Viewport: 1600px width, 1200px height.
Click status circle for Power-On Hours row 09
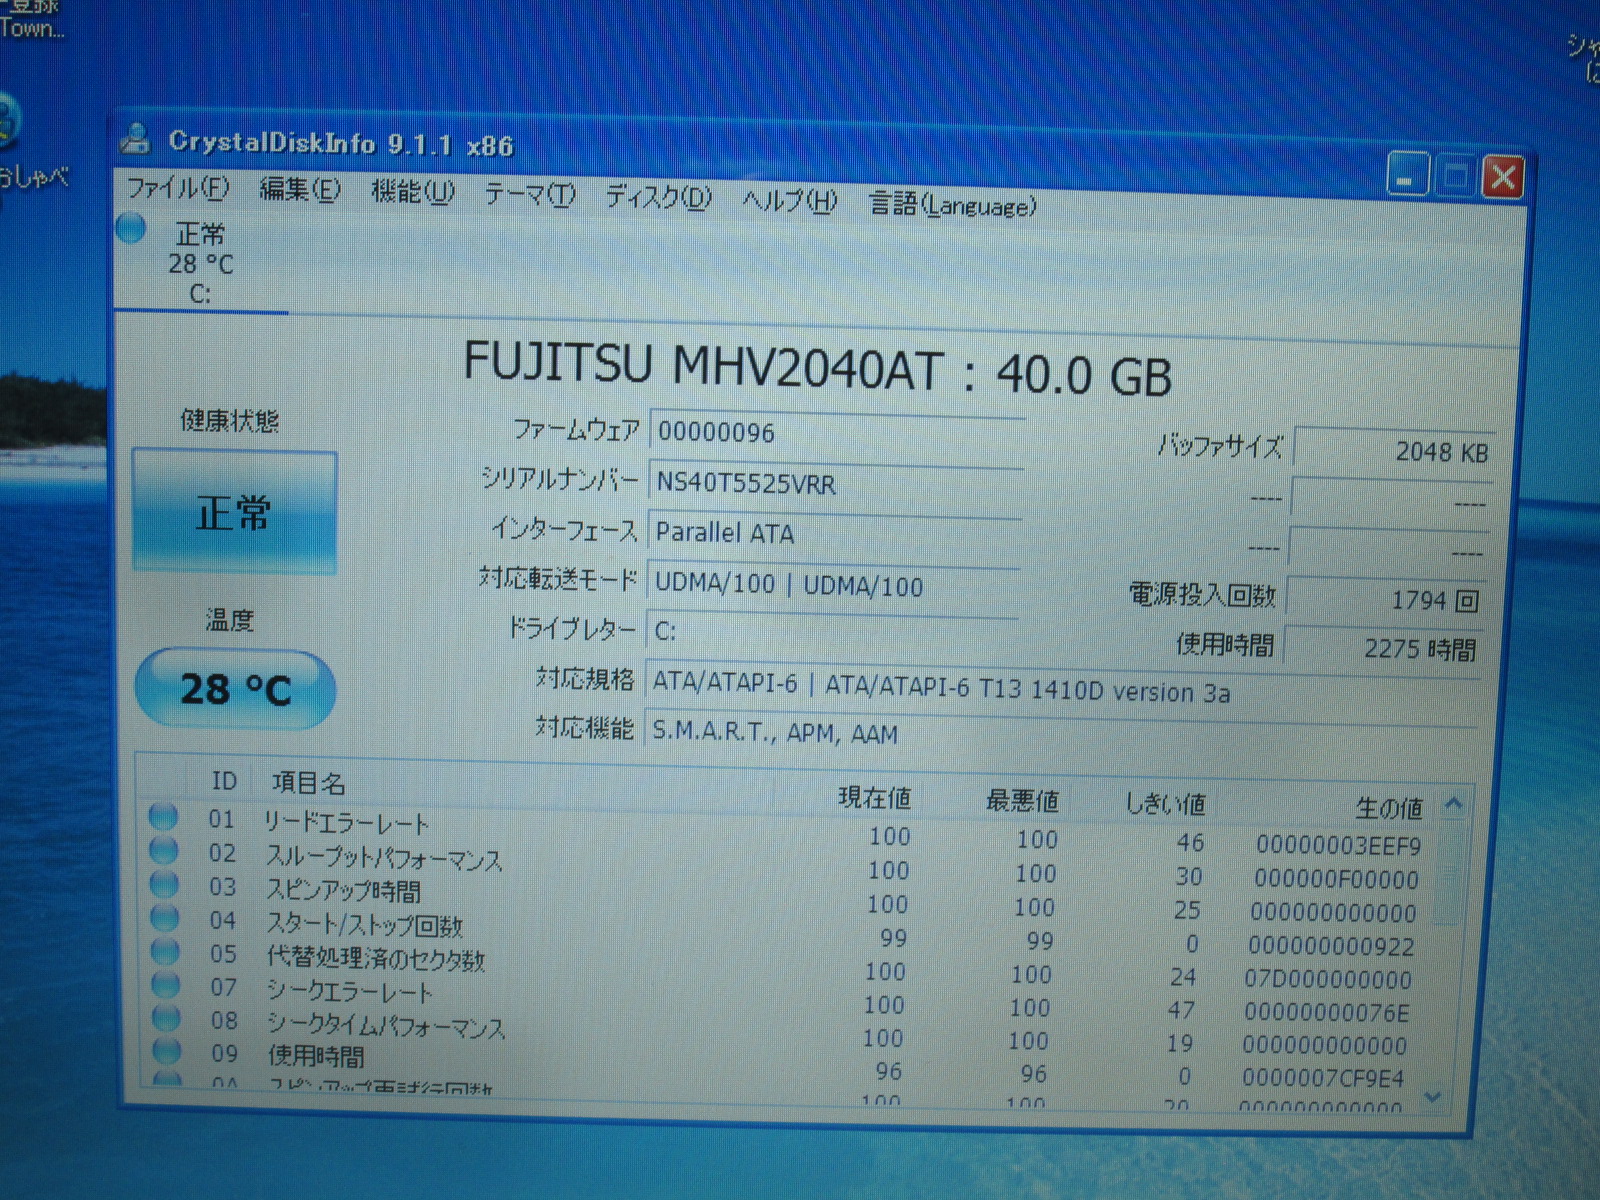[166, 1051]
